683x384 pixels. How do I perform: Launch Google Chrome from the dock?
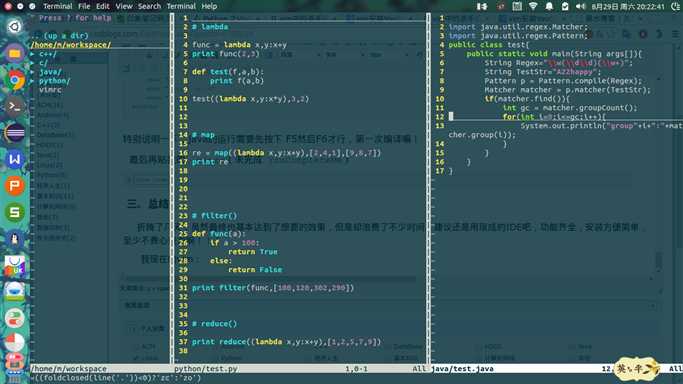[14, 80]
